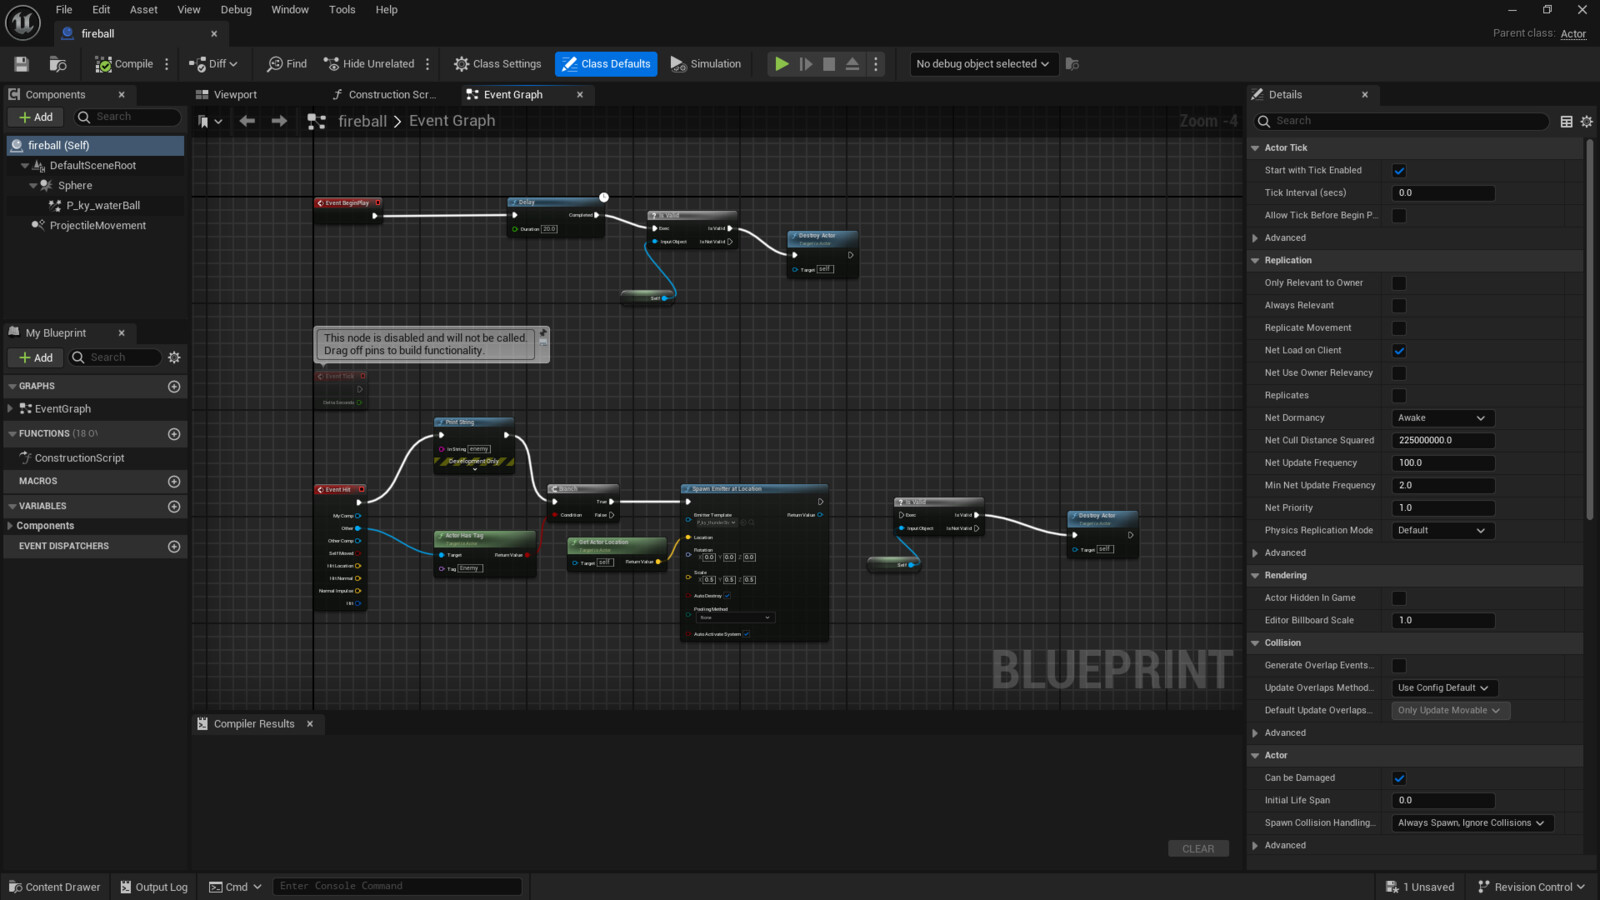Click the Save blueprint icon

tap(21, 64)
